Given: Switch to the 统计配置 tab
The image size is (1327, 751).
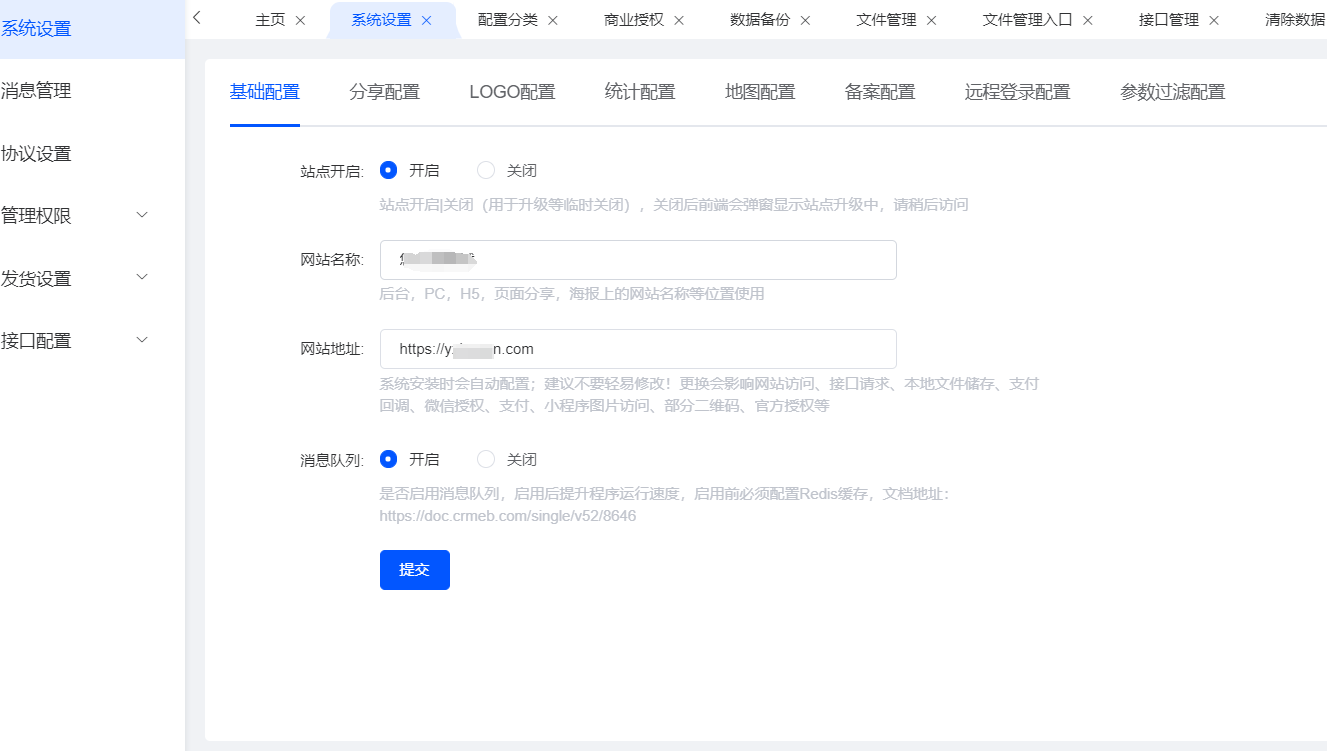Looking at the screenshot, I should click(x=640, y=92).
